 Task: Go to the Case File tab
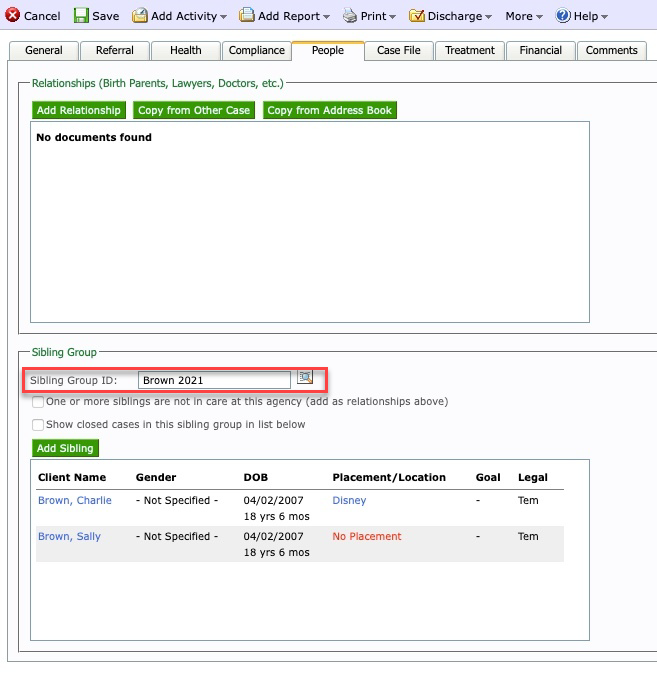399,51
